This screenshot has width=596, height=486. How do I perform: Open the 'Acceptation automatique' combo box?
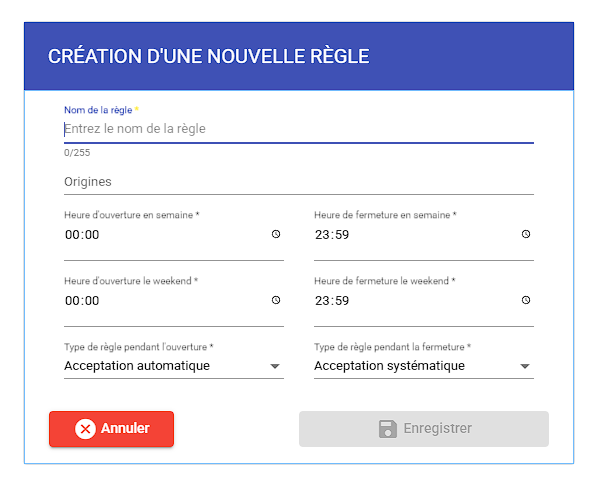174,366
